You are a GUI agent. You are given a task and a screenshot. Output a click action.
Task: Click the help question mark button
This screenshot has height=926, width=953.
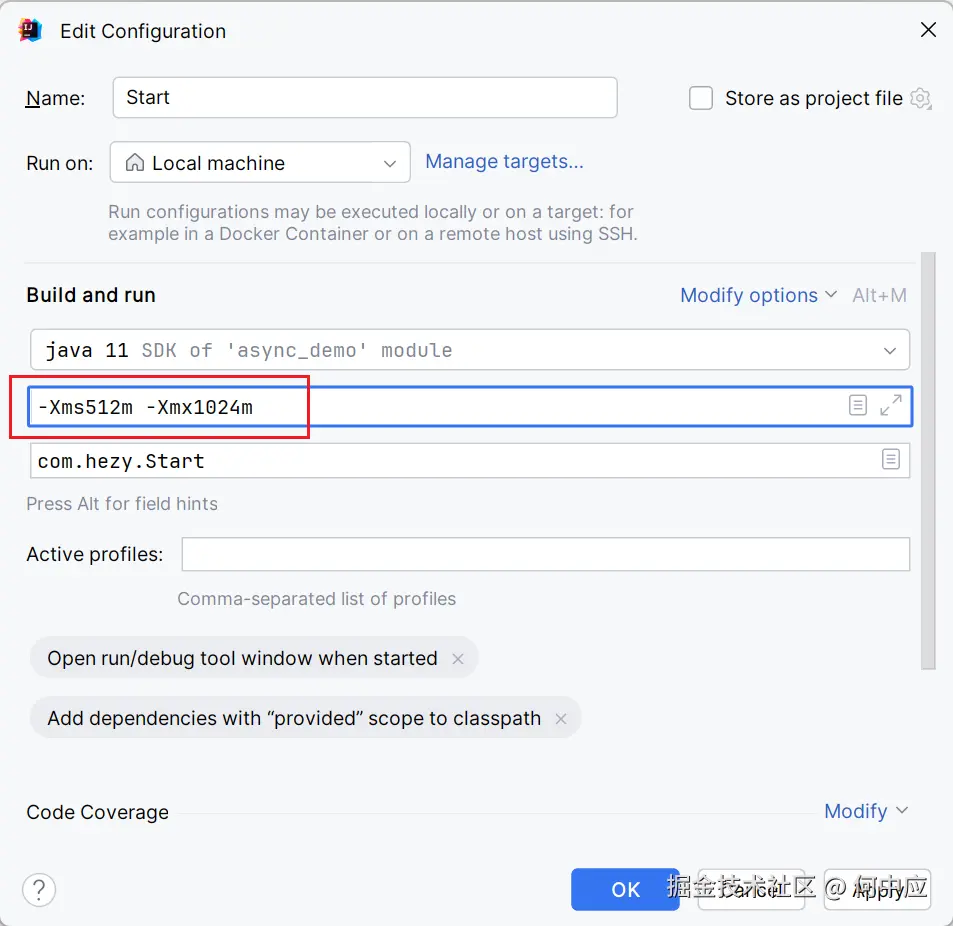(x=39, y=889)
